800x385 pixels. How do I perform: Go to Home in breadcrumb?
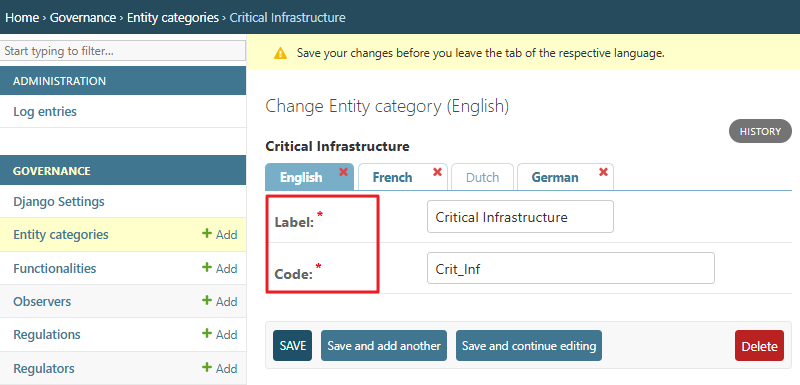click(x=22, y=18)
